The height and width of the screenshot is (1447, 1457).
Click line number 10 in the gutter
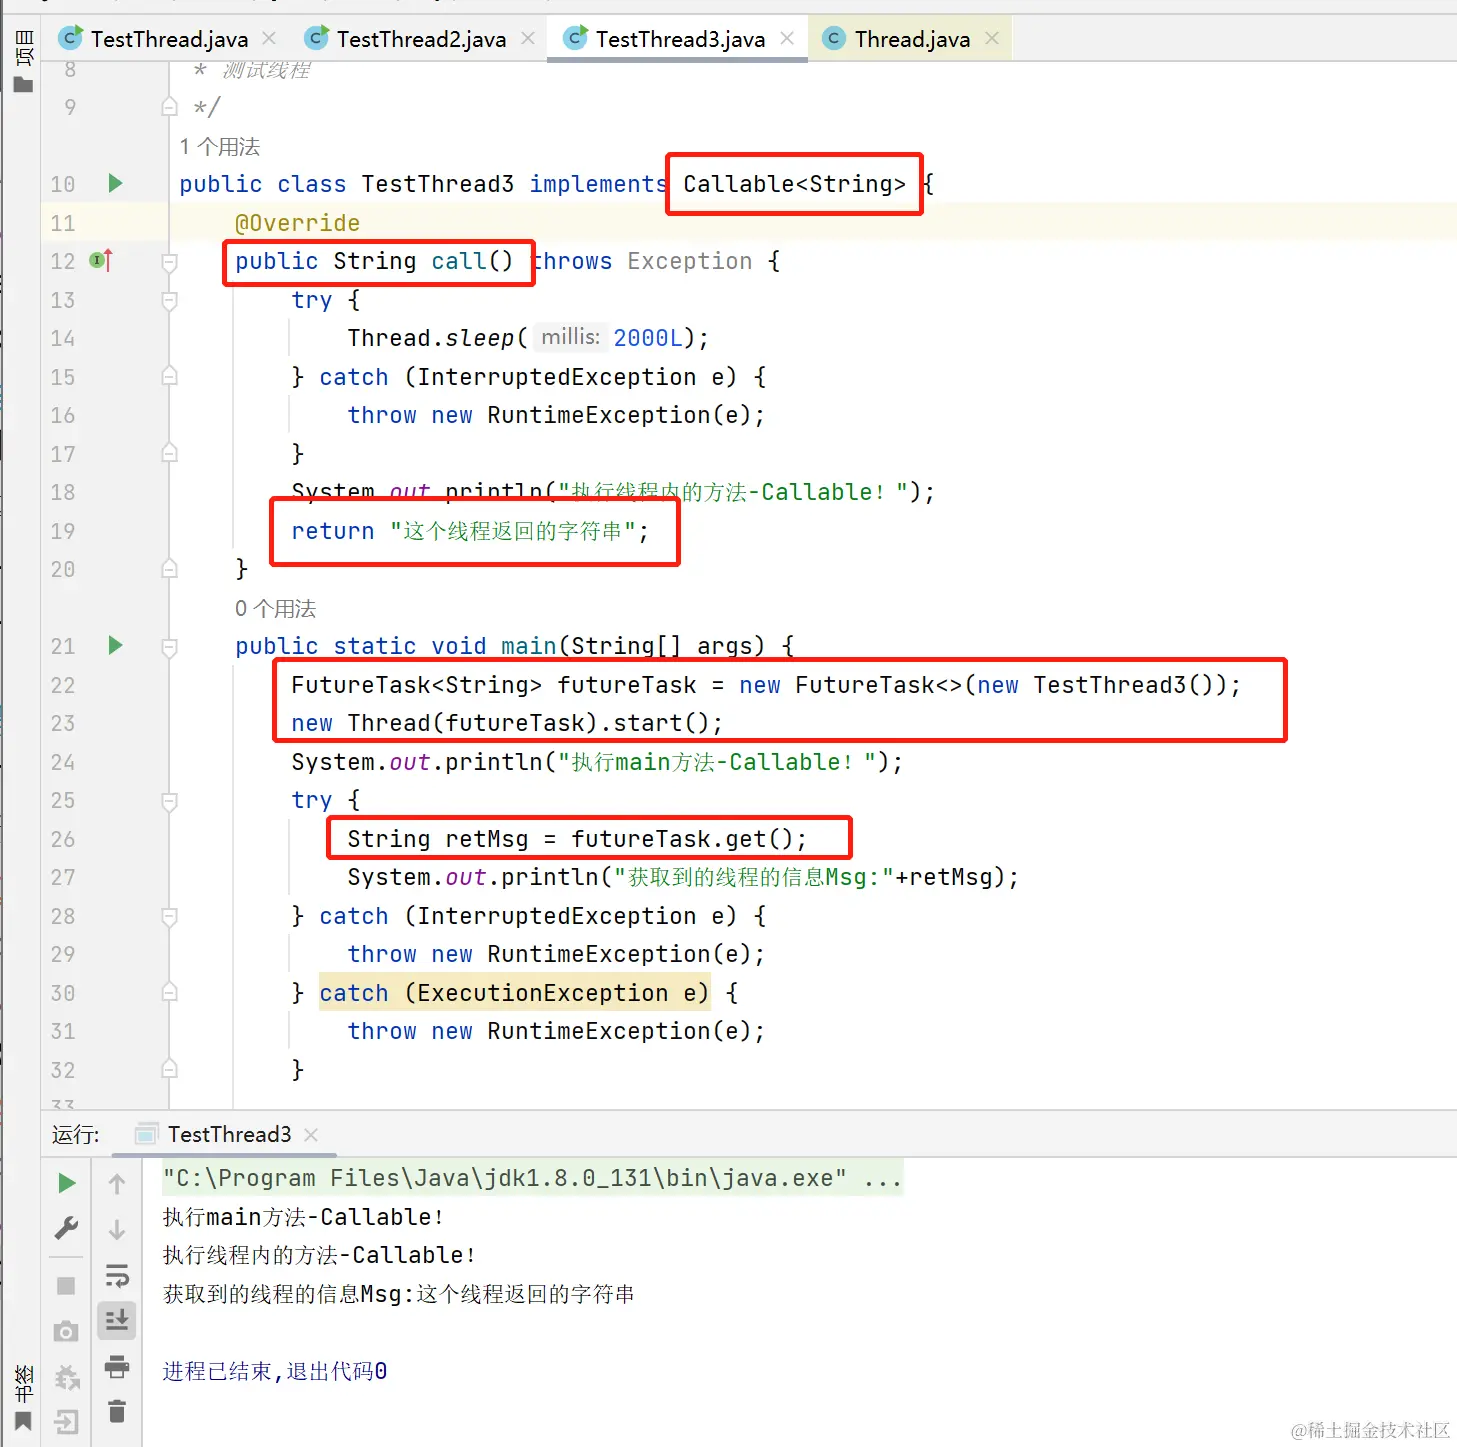click(63, 184)
